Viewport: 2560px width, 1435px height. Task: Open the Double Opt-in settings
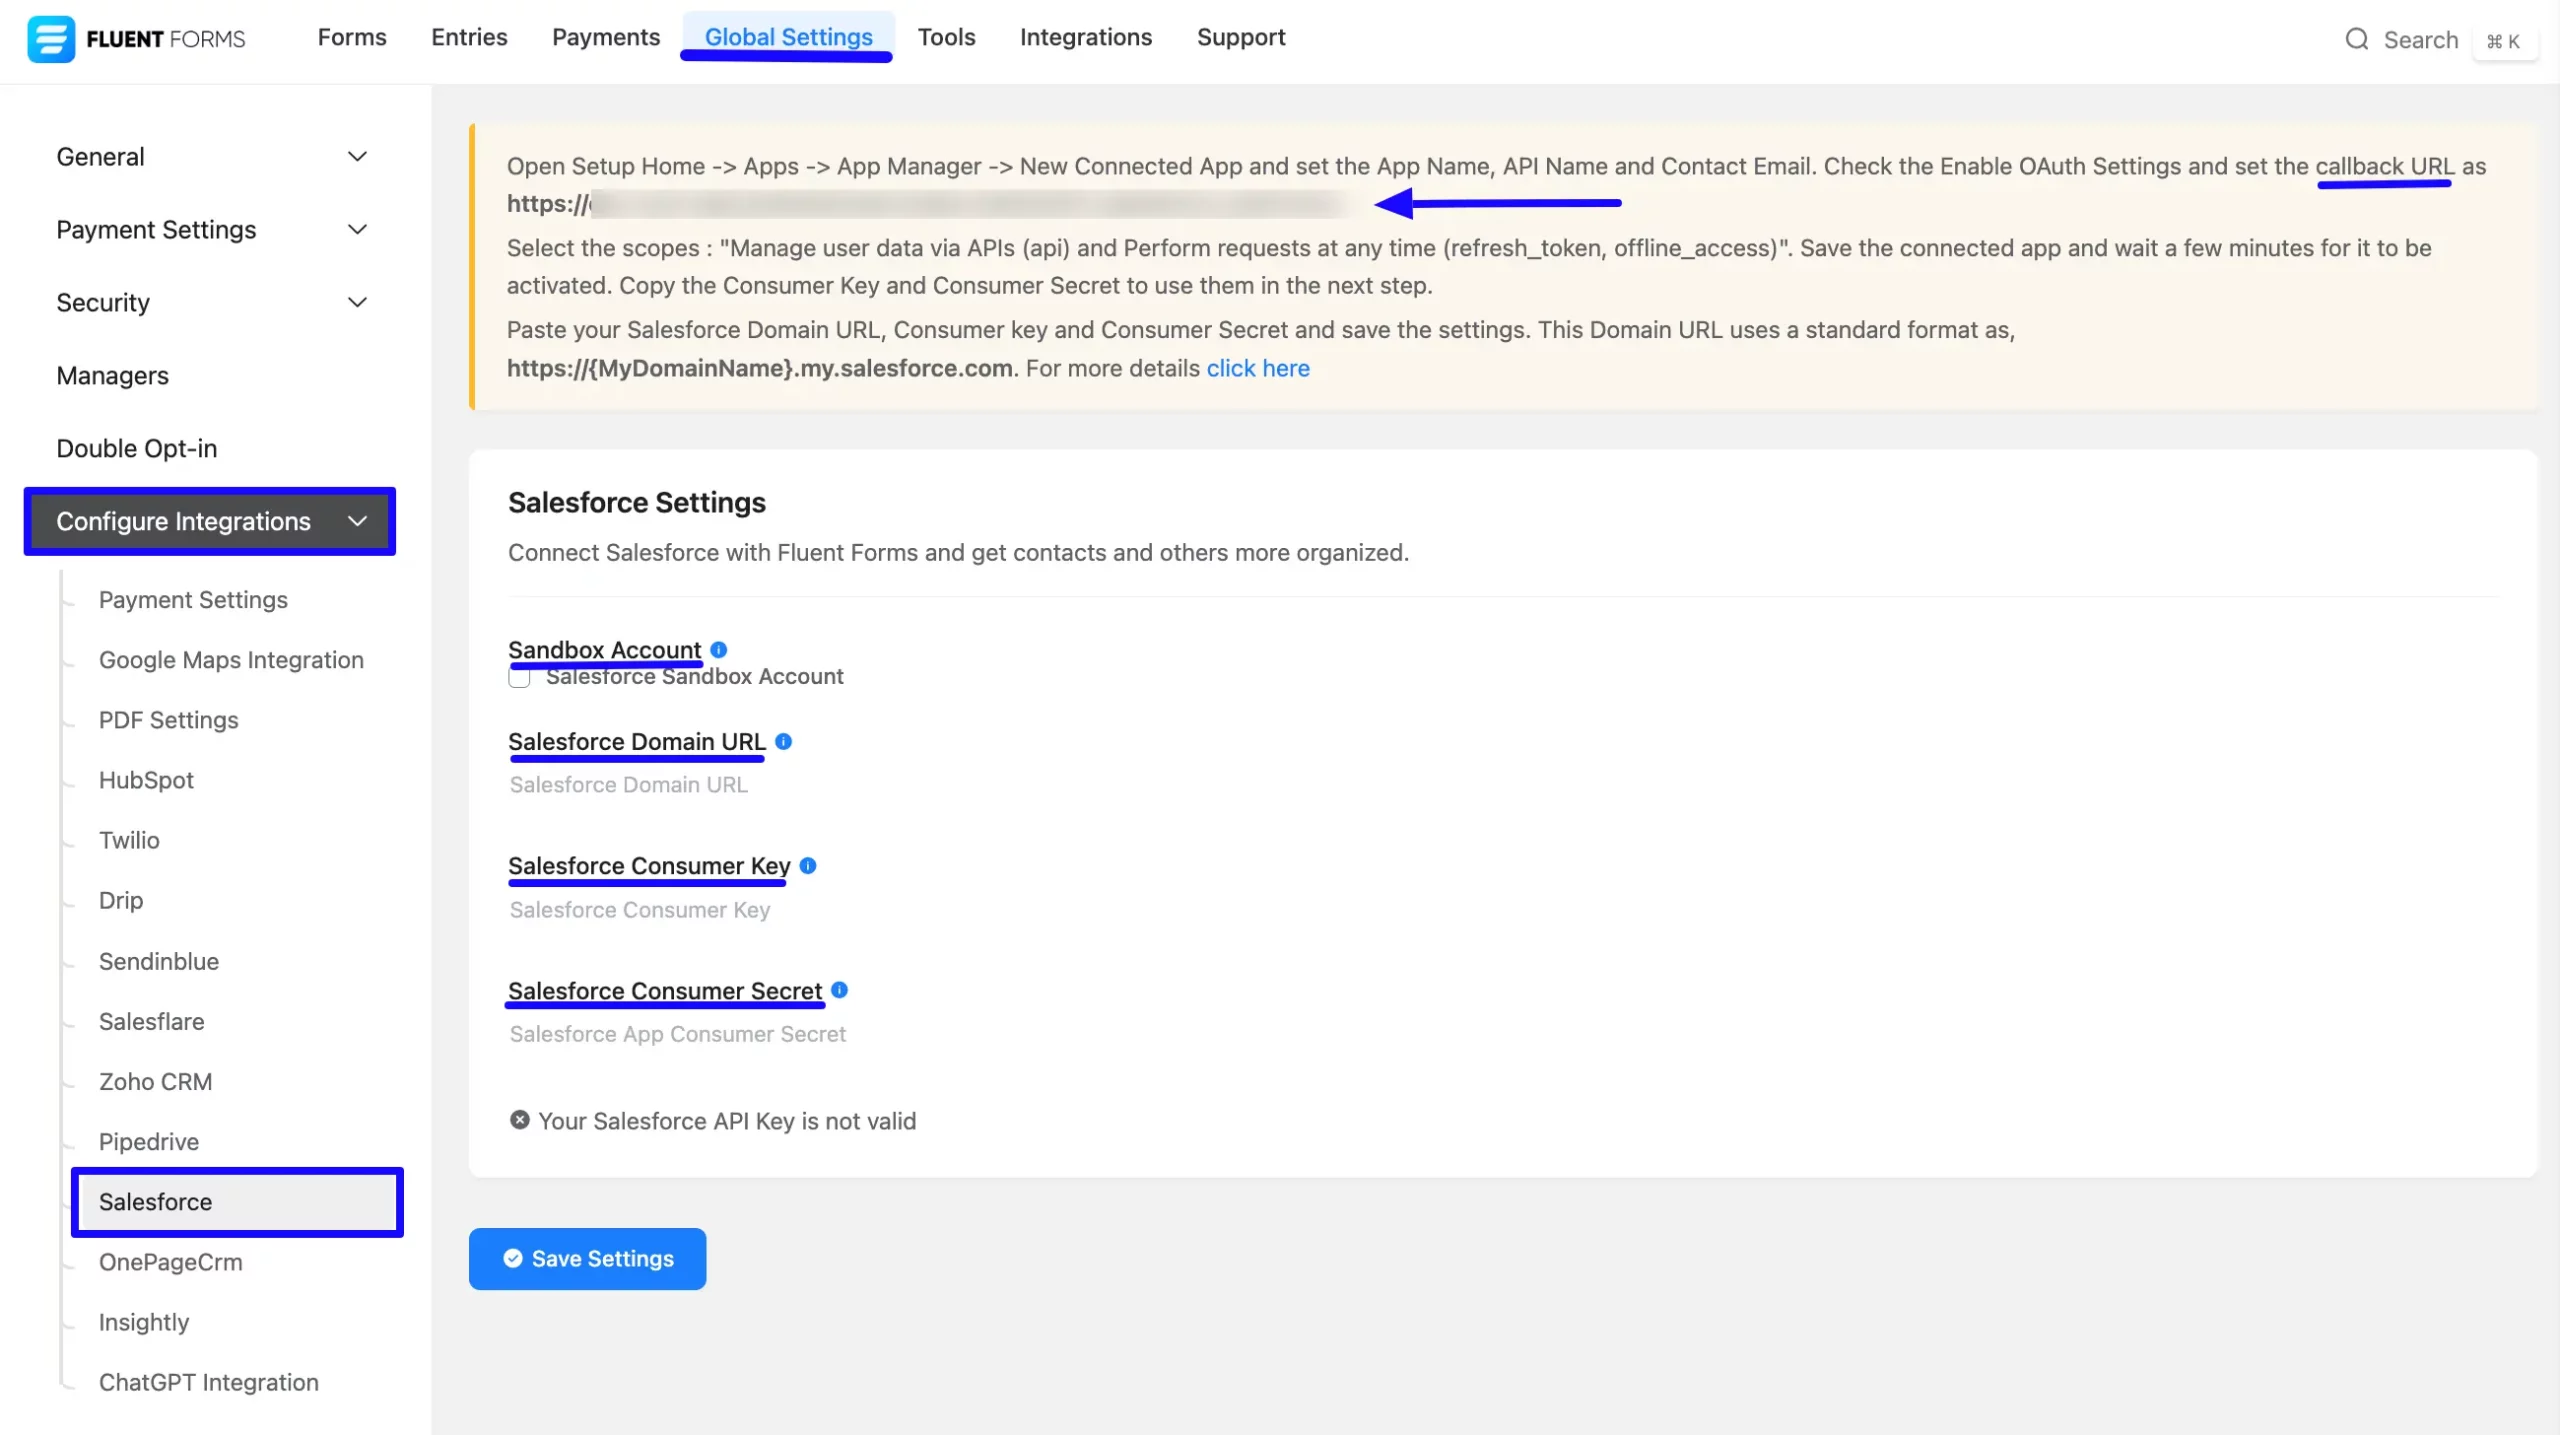(x=136, y=449)
